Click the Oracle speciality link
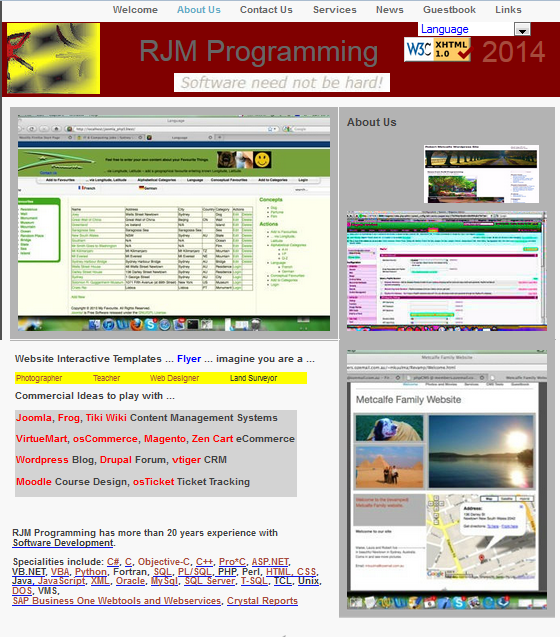560x637 pixels. 130,581
